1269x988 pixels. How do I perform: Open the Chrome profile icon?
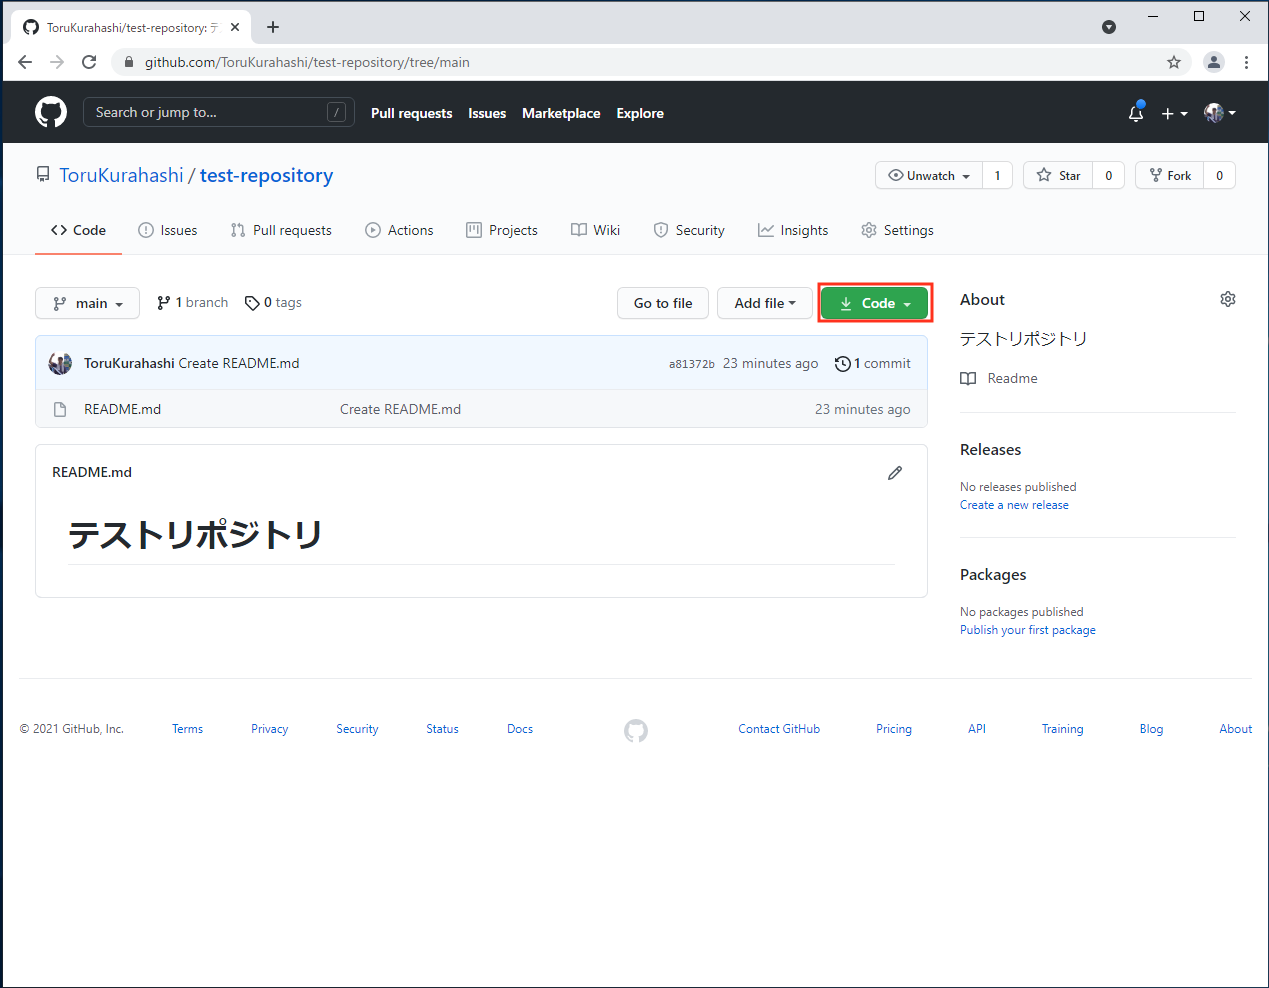coord(1214,62)
